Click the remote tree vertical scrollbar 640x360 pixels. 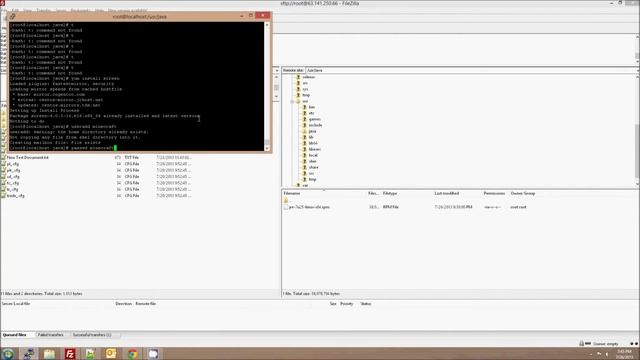pos(637,131)
